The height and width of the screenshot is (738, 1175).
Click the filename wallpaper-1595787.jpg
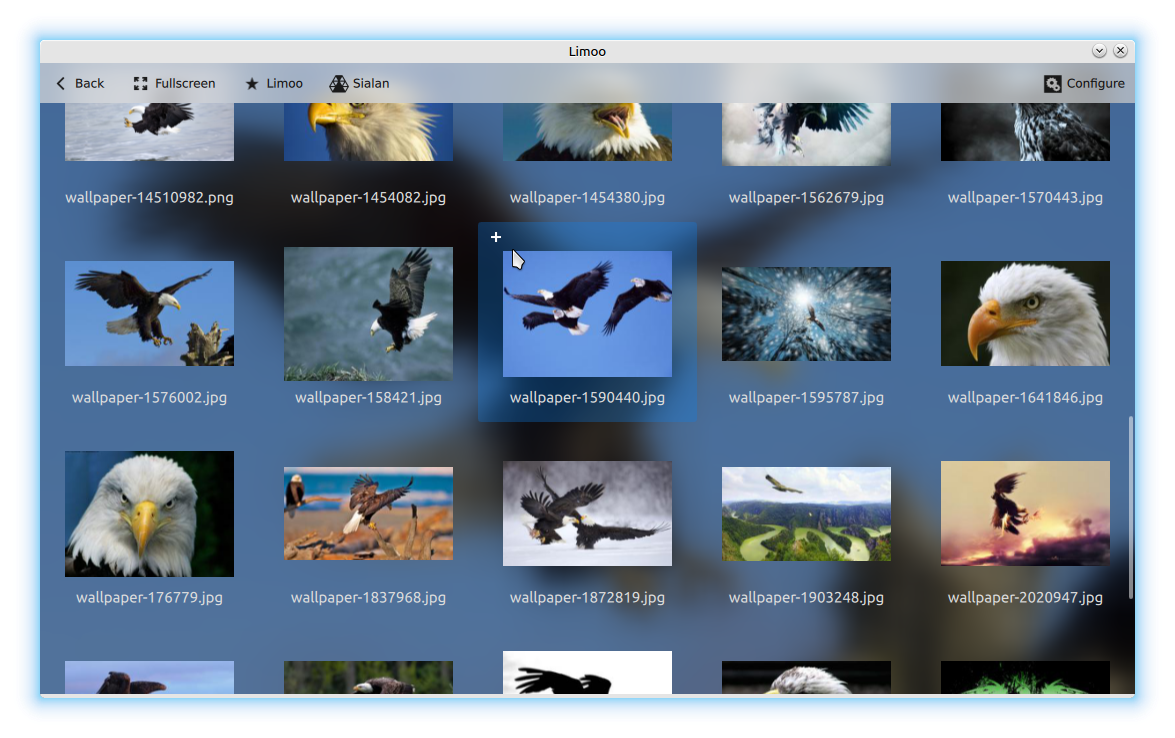point(806,398)
